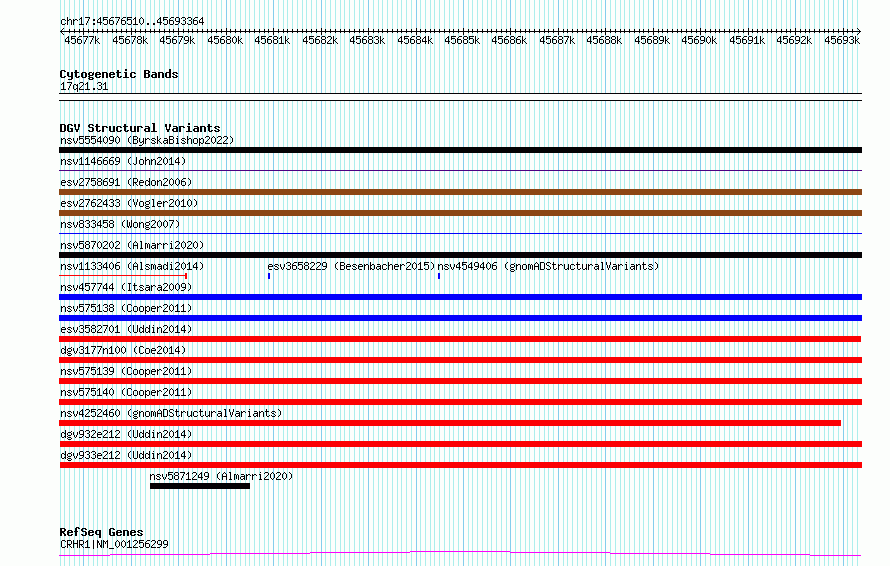Click the short black nsv5871249 (Almarri2020) bar
The width and height of the screenshot is (890, 566).
[x=199, y=486]
